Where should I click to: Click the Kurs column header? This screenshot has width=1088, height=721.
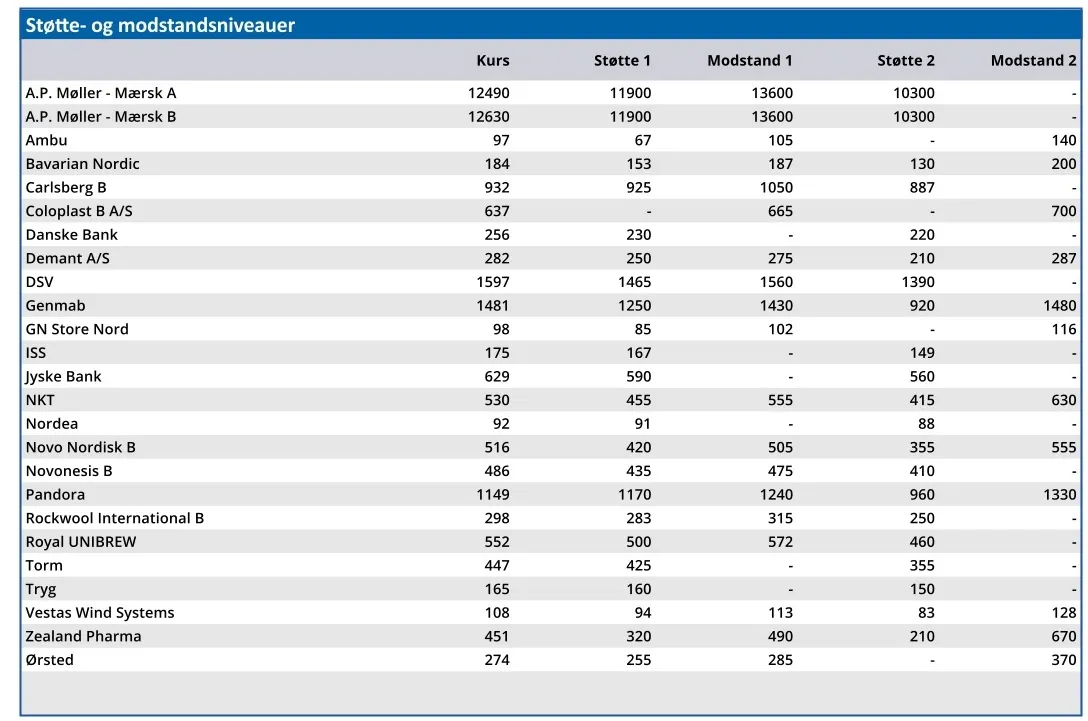point(492,61)
